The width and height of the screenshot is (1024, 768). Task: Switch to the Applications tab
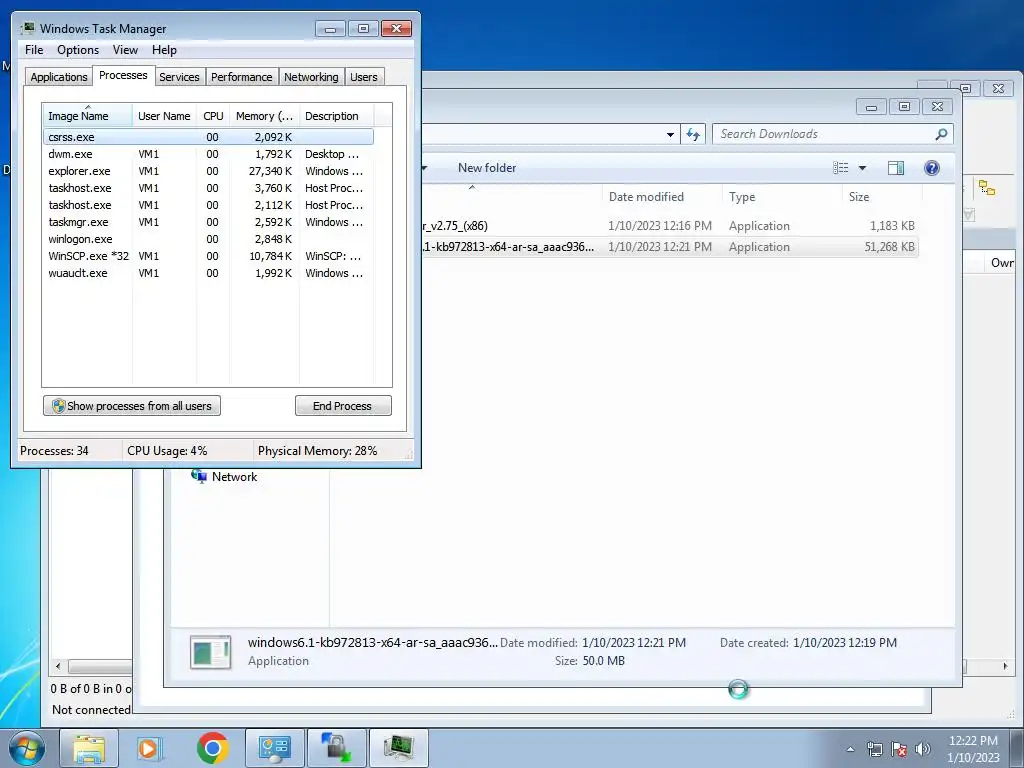tap(59, 77)
